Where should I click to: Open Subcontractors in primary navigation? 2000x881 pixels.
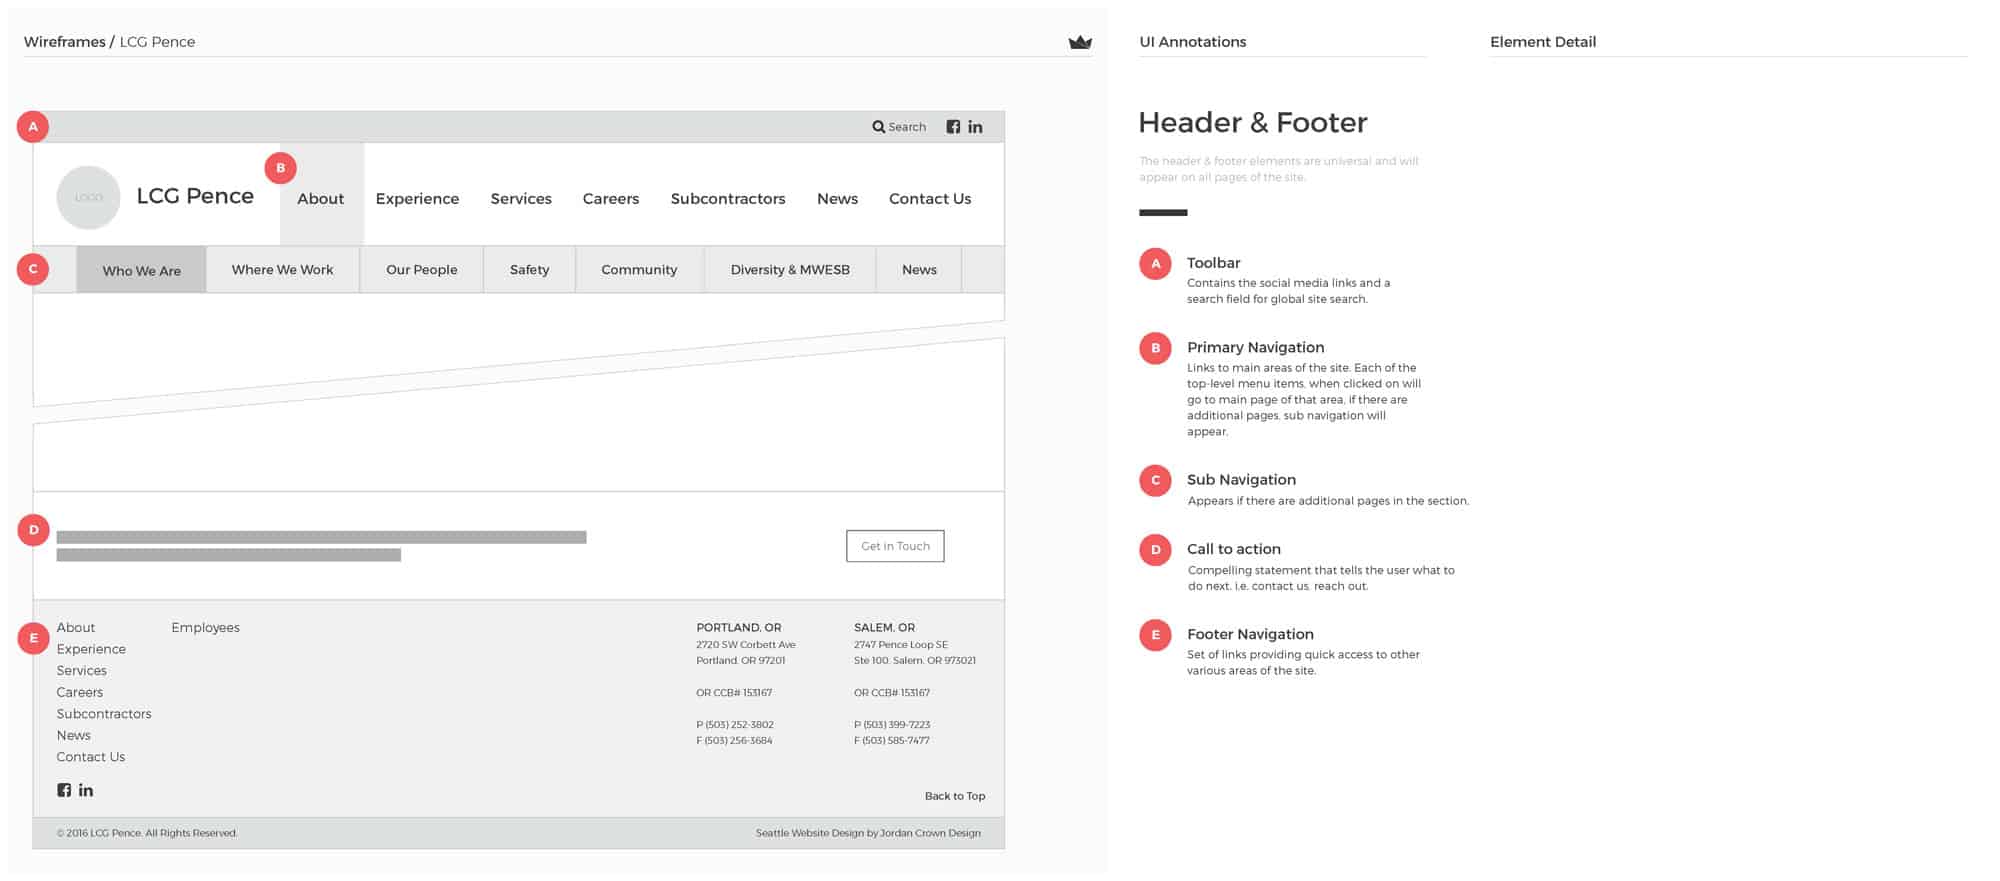point(728,199)
